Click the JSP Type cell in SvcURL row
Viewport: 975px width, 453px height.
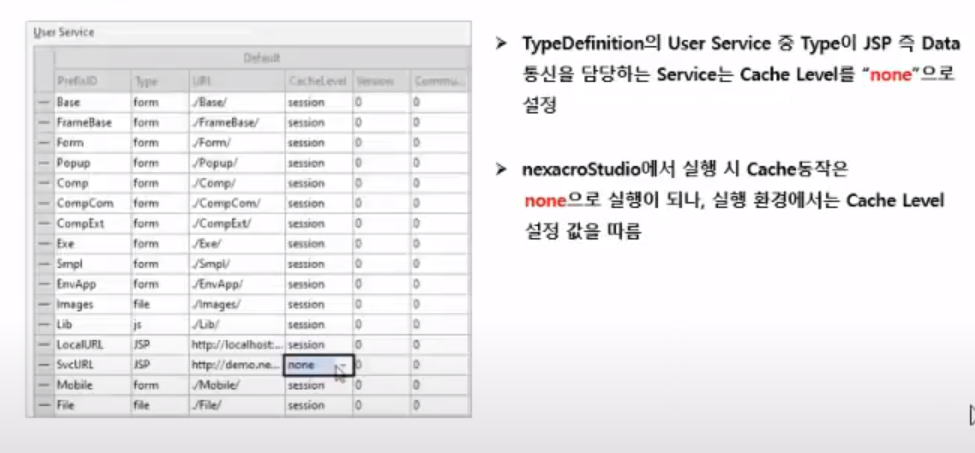click(160, 365)
